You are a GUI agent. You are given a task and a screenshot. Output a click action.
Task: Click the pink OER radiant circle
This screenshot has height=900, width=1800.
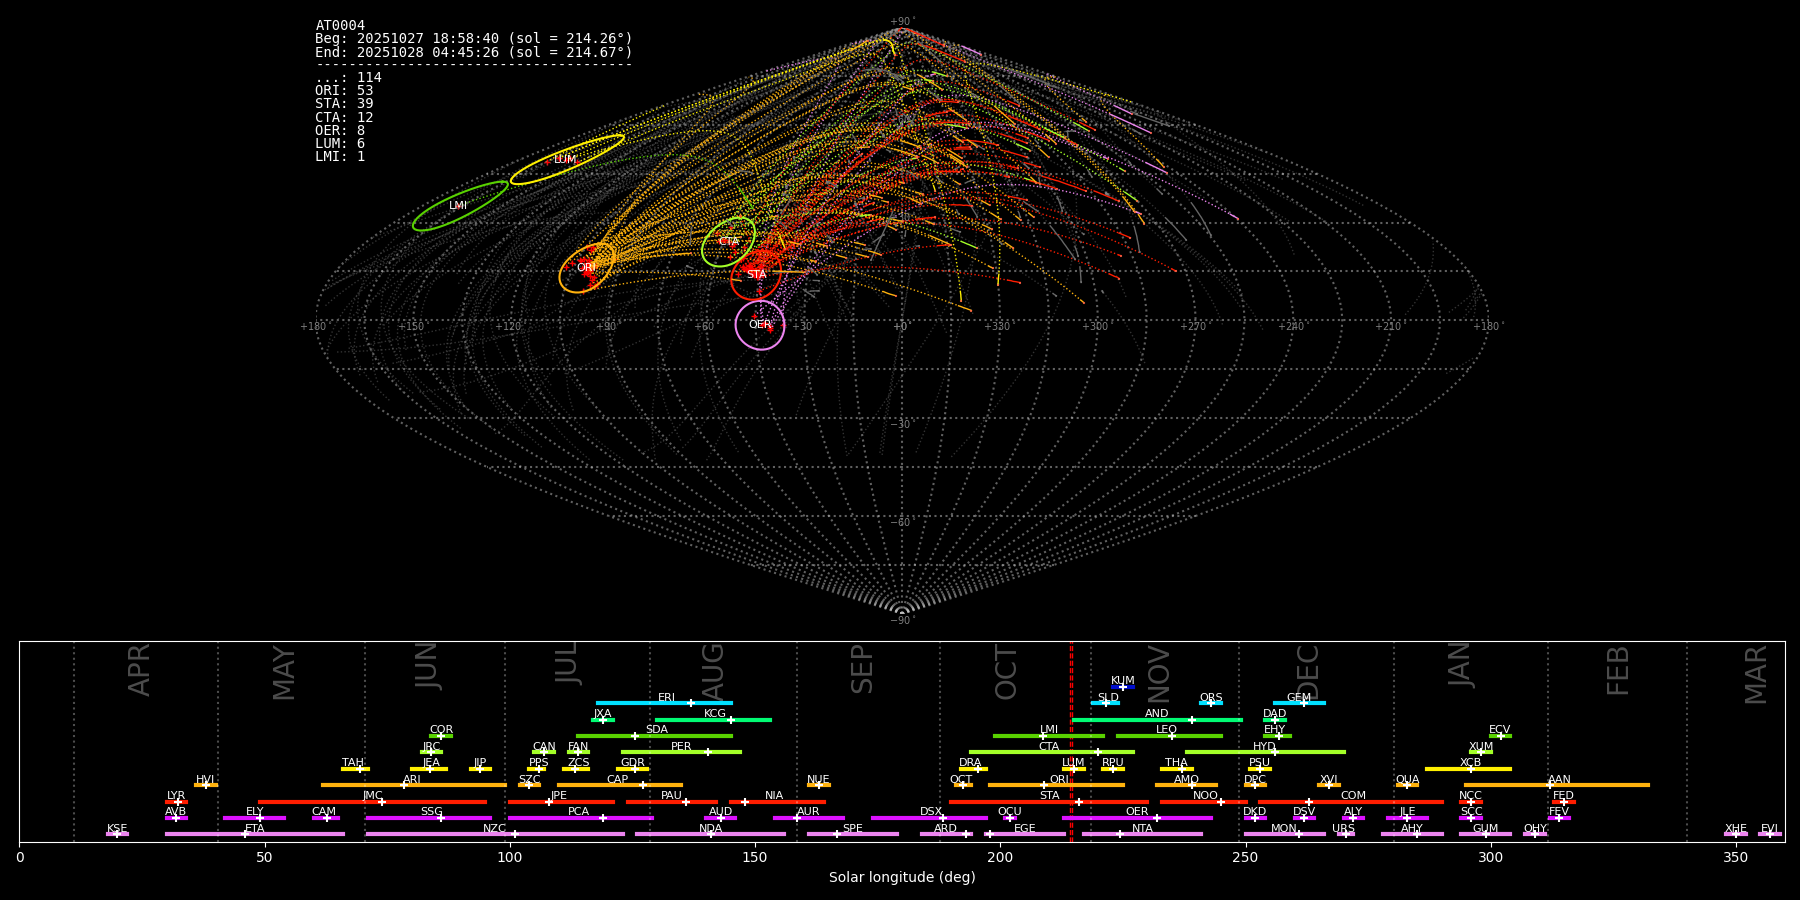click(760, 325)
